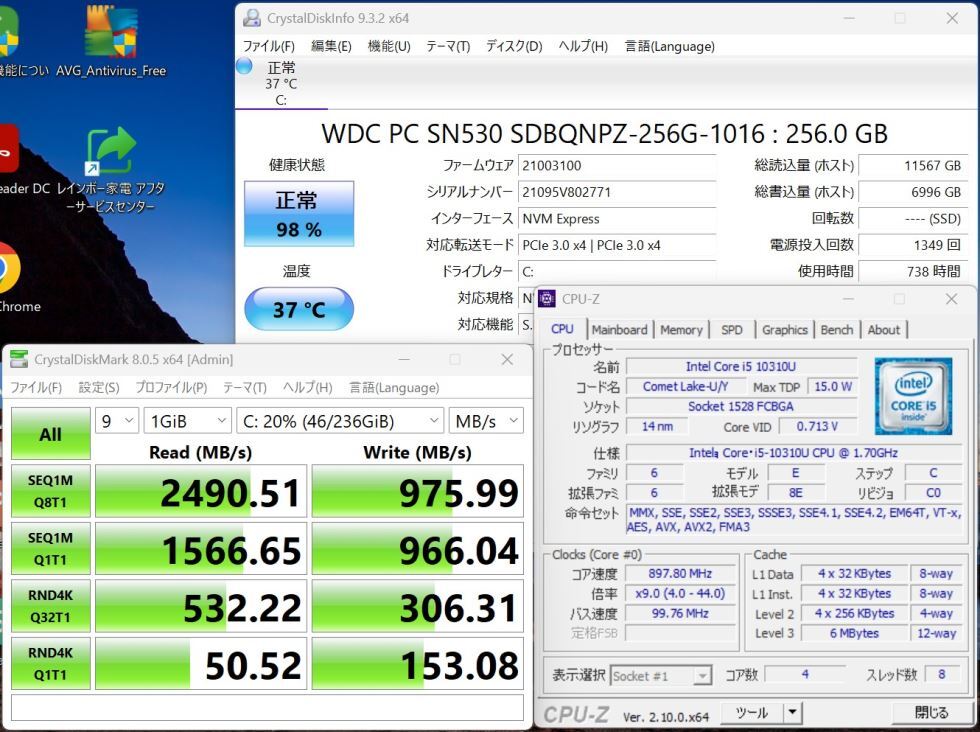
Task: Click the core speed value 897.80 MHz
Action: (680, 573)
